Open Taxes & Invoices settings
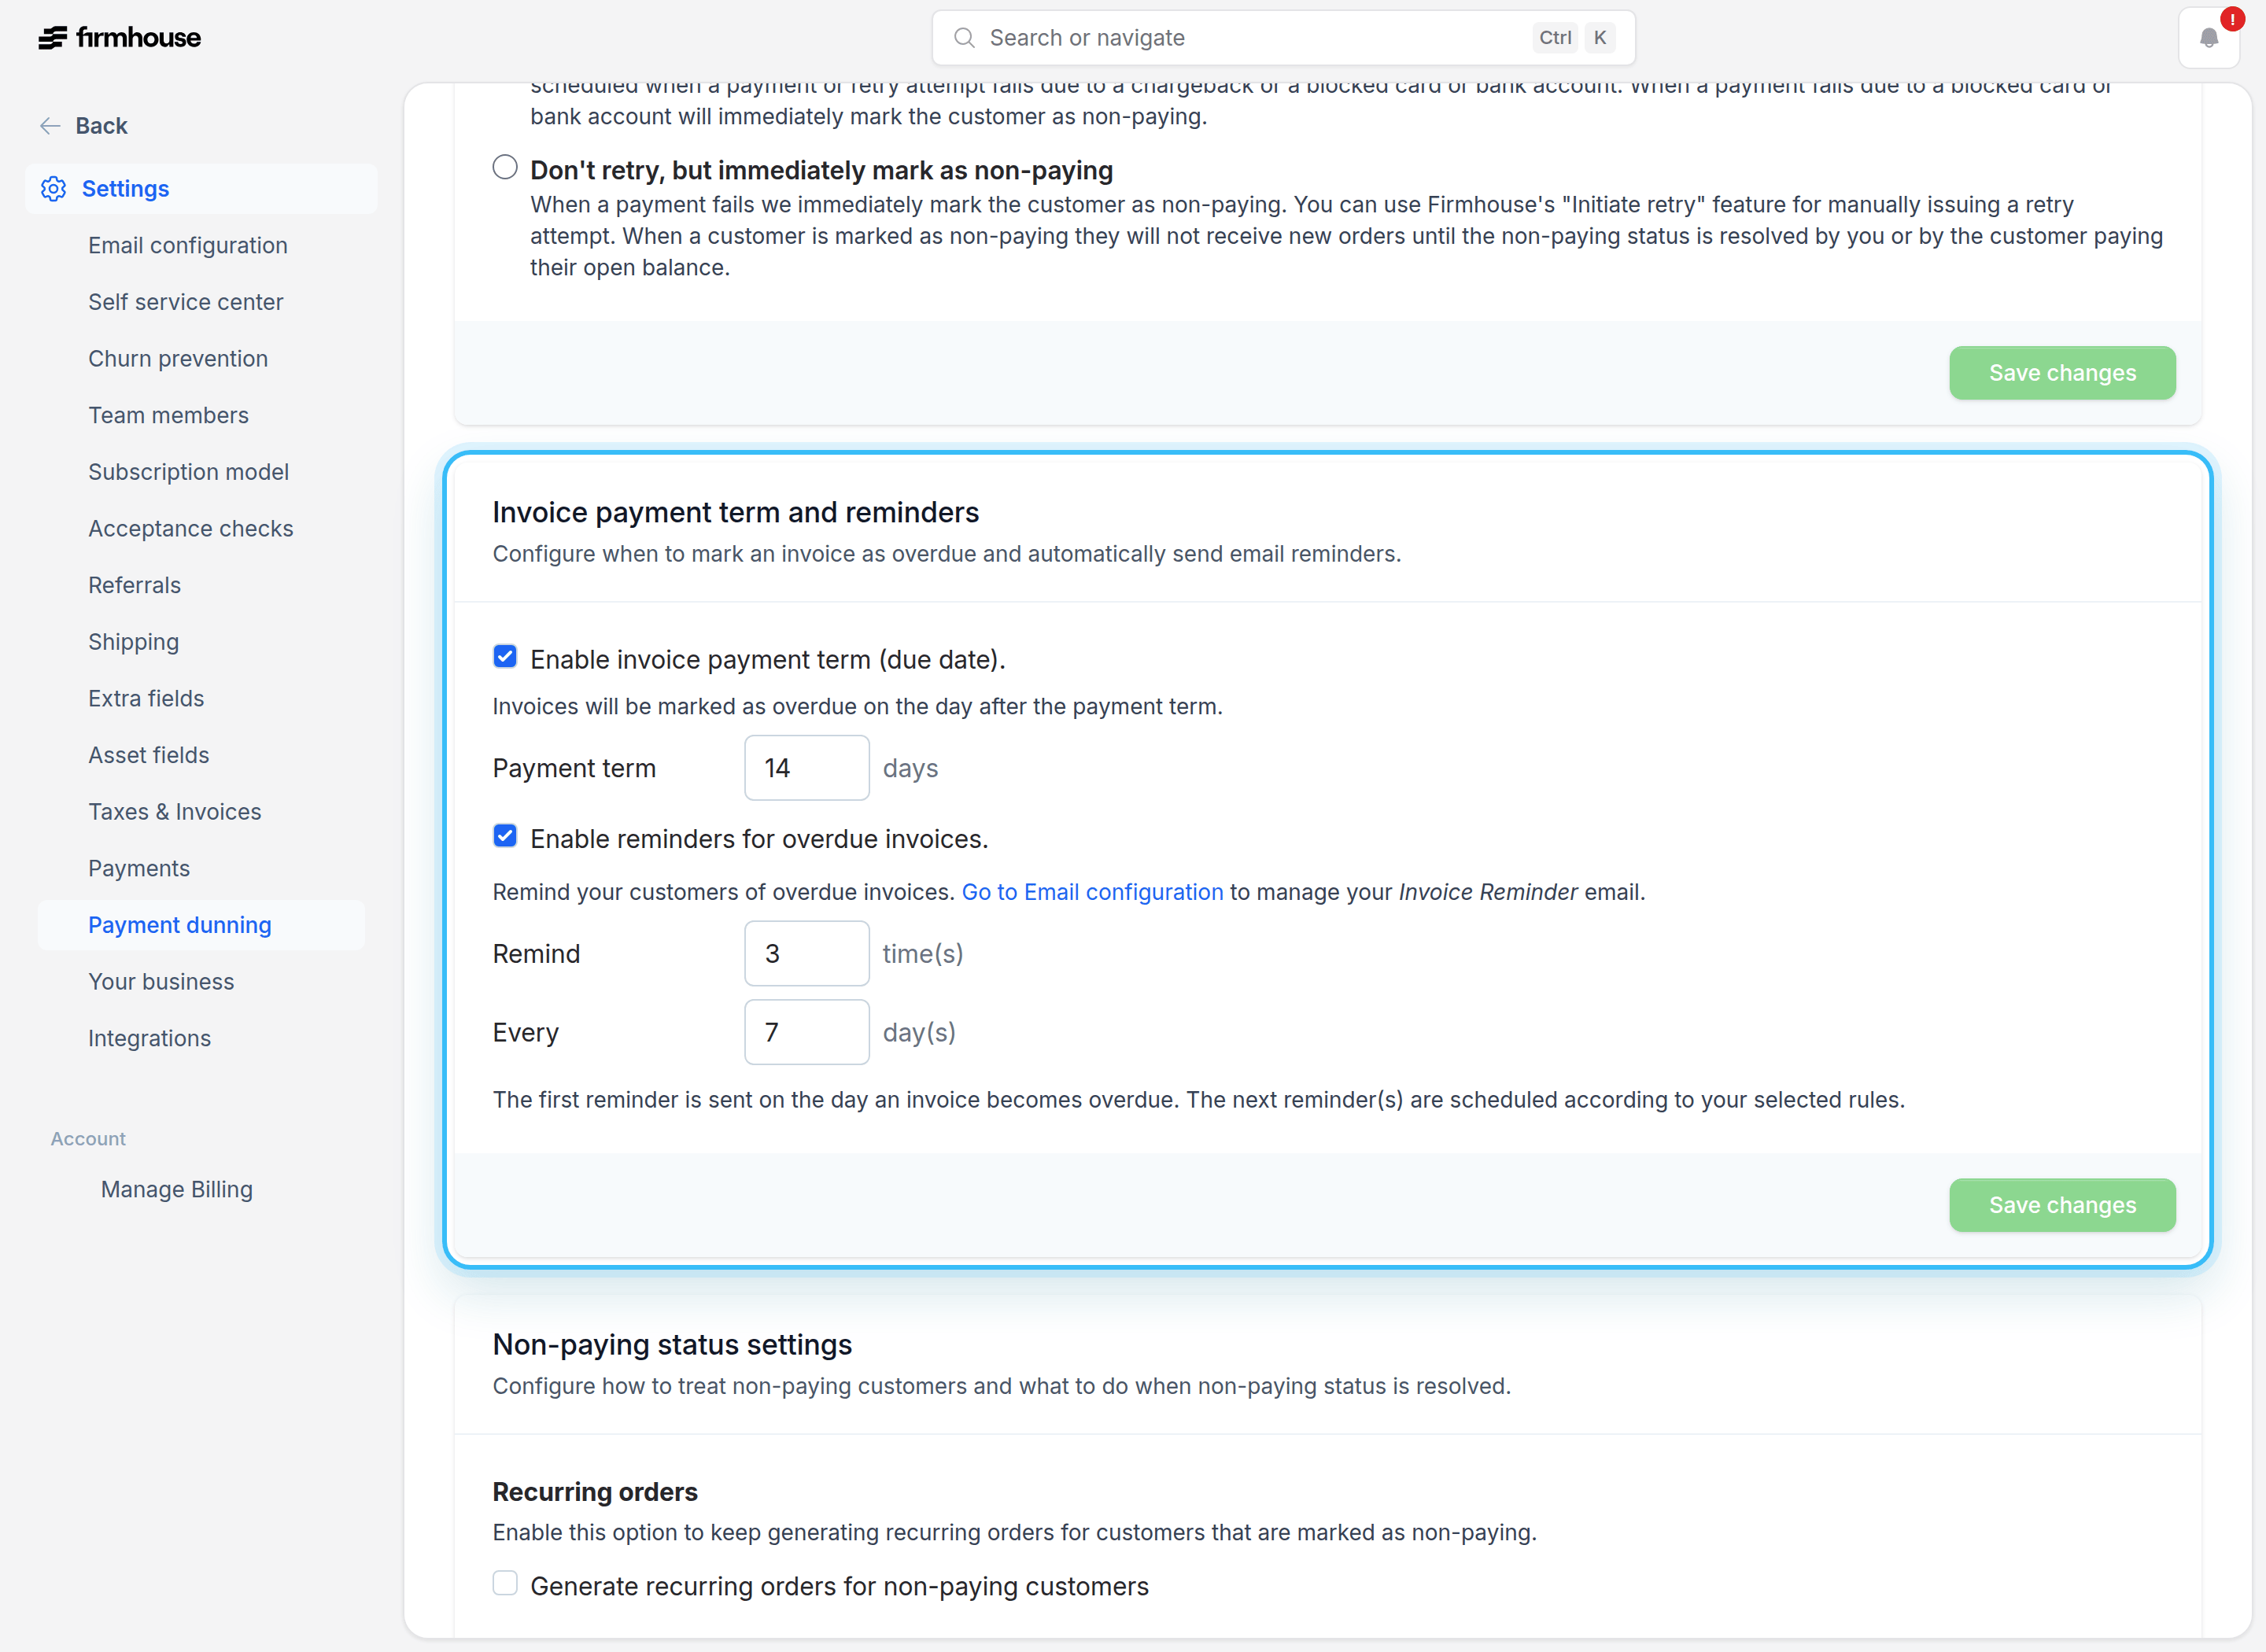Viewport: 2266px width, 1652px height. point(175,812)
